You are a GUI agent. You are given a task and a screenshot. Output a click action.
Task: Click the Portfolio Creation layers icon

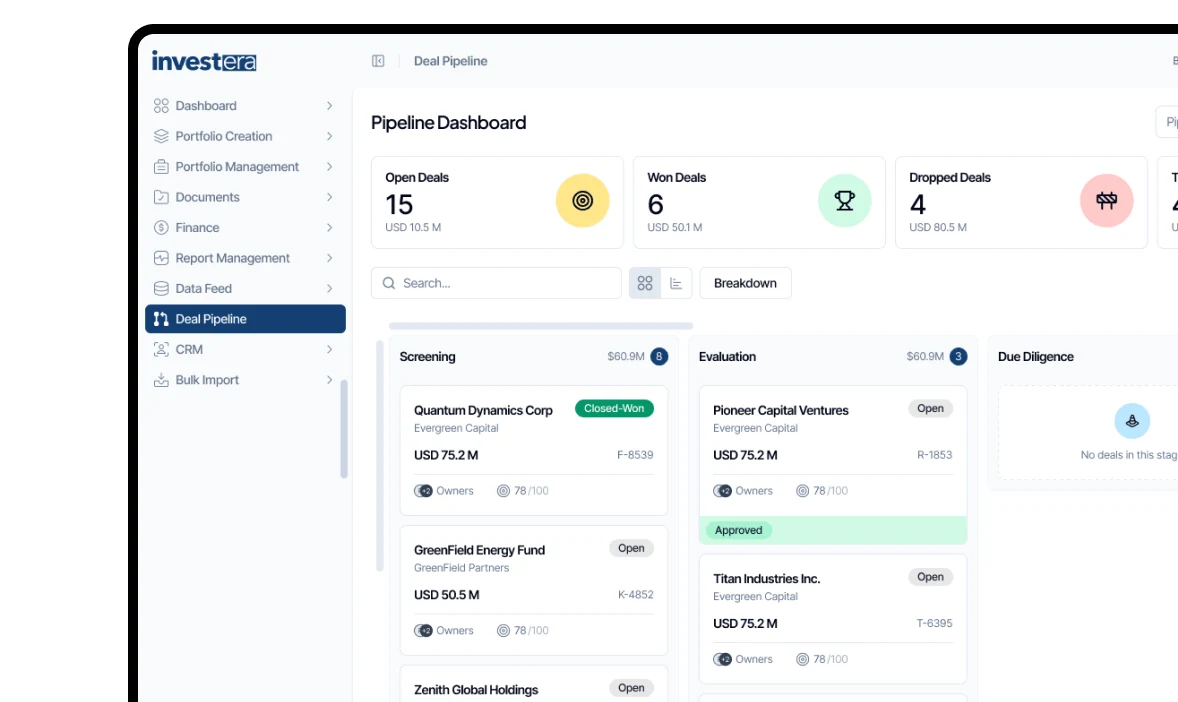coord(161,136)
